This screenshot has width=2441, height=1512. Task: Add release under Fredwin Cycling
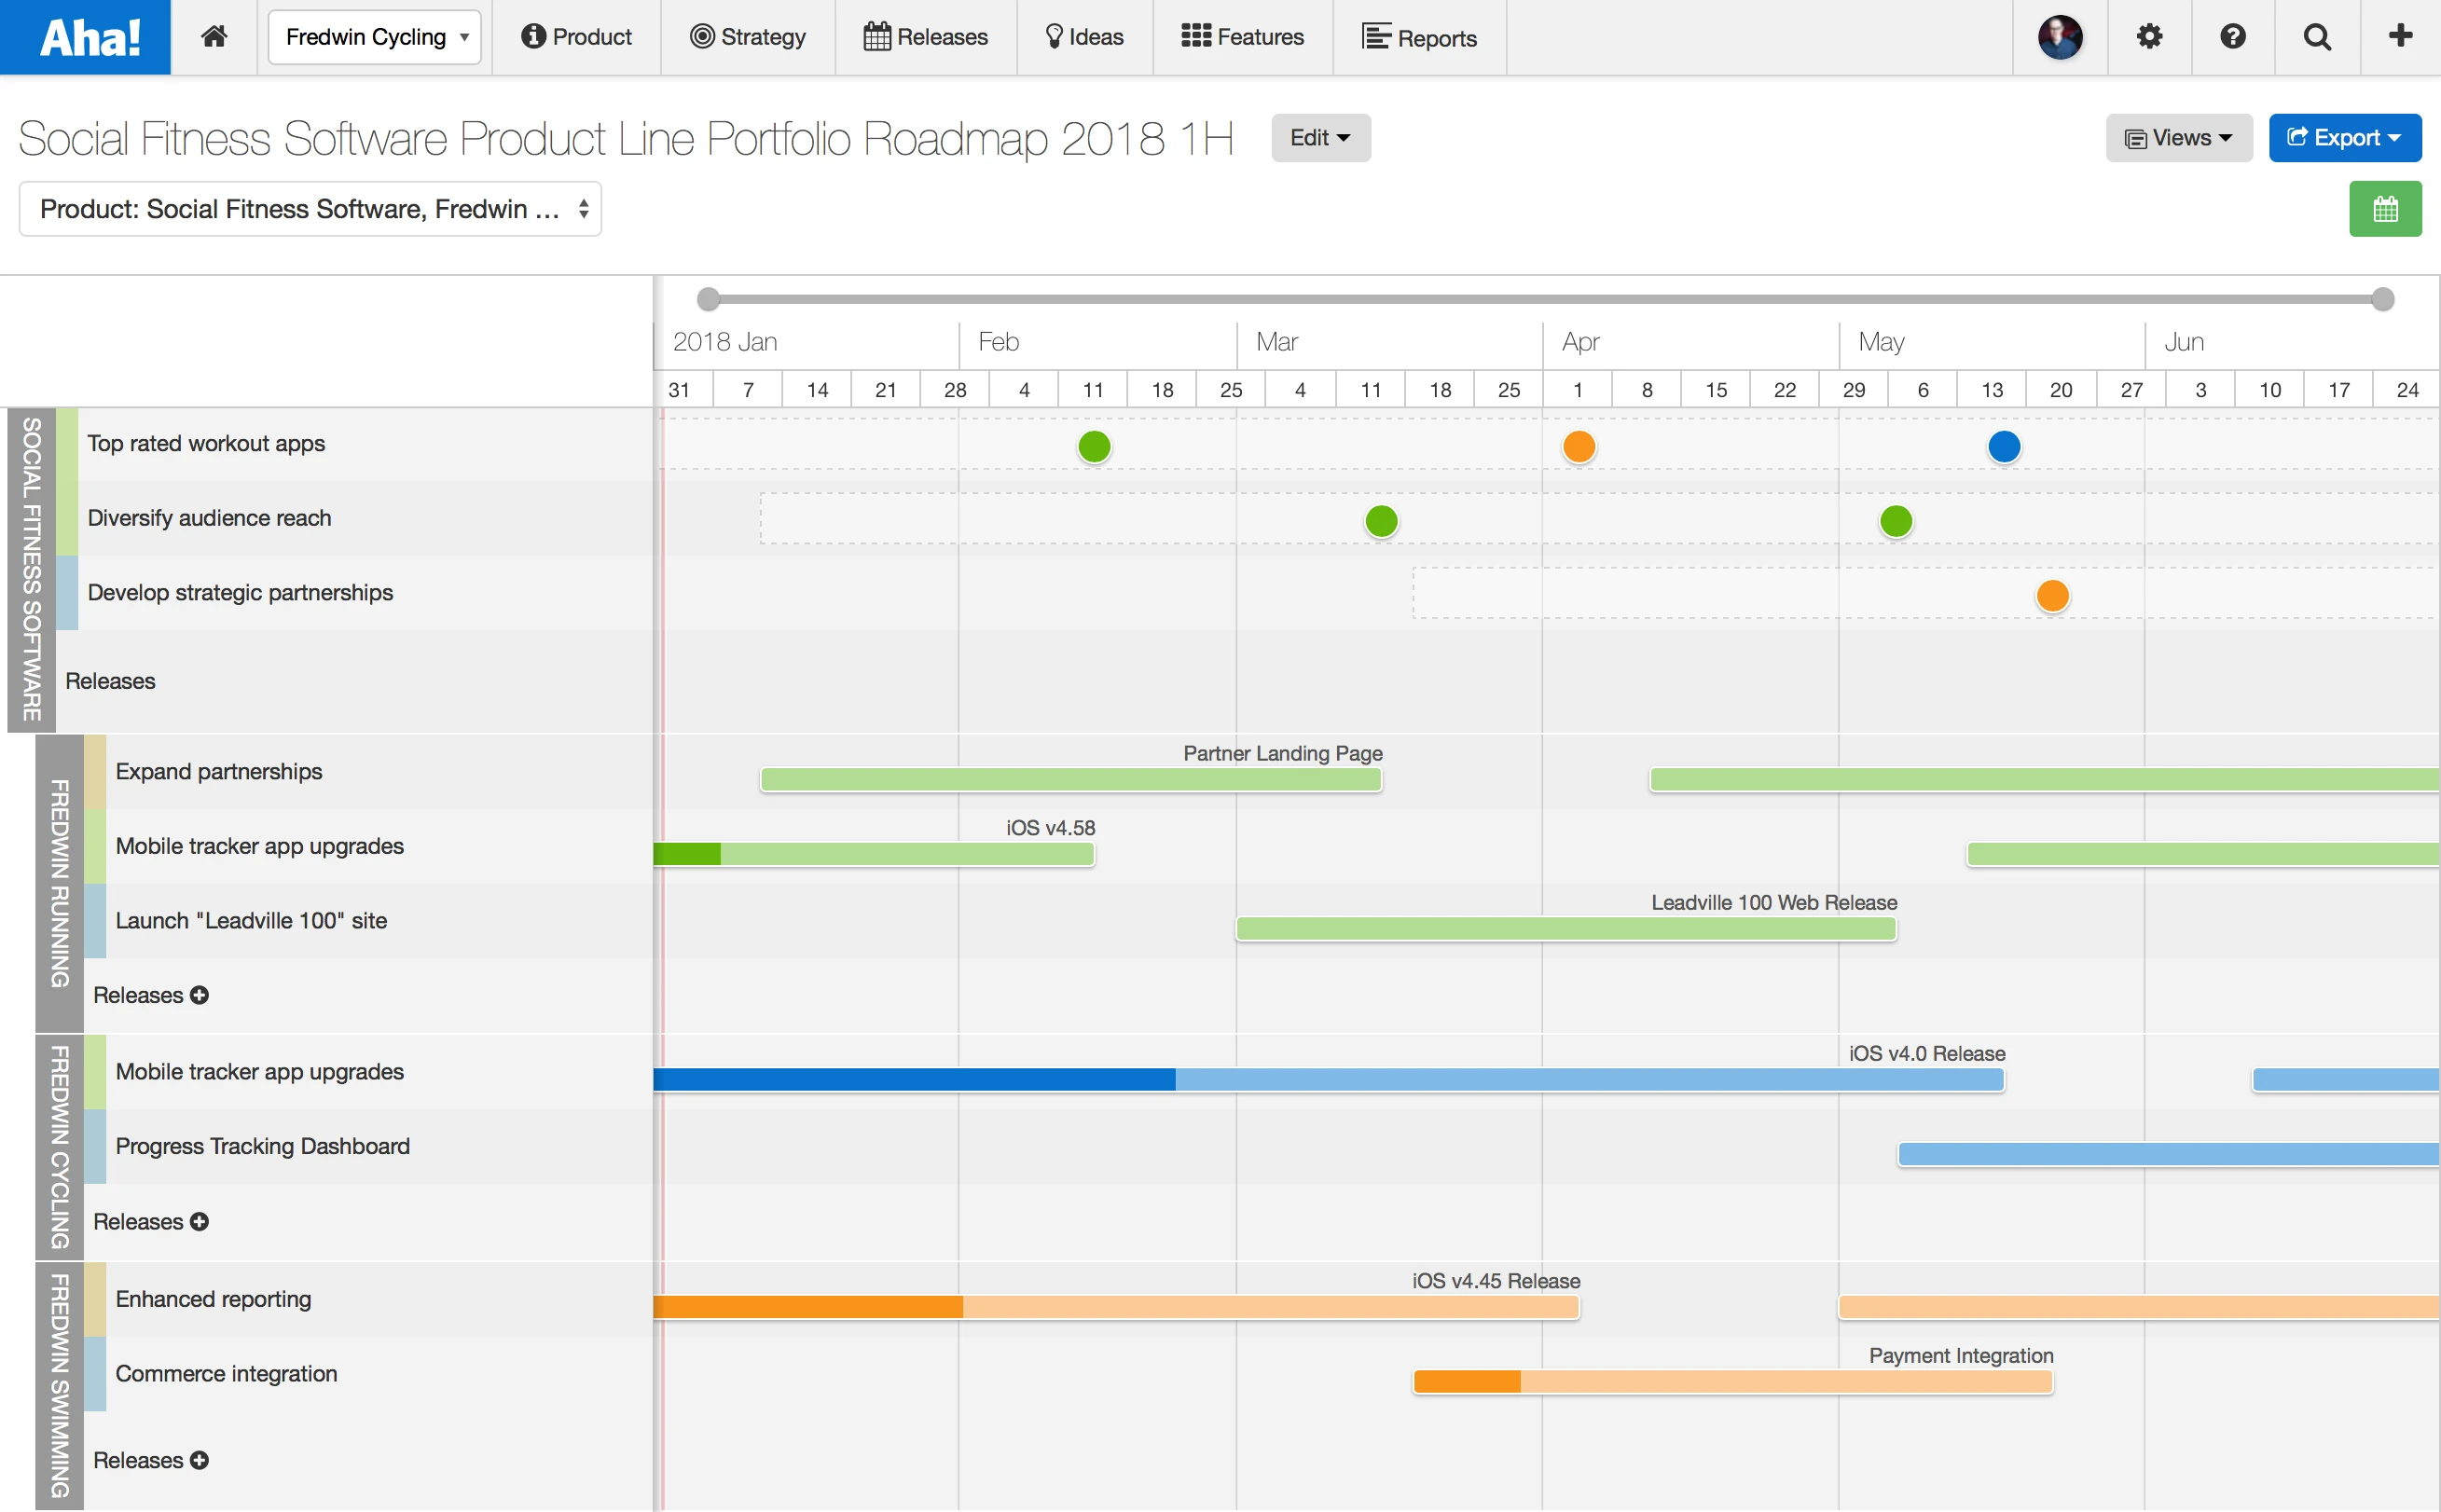pyautogui.click(x=200, y=1222)
